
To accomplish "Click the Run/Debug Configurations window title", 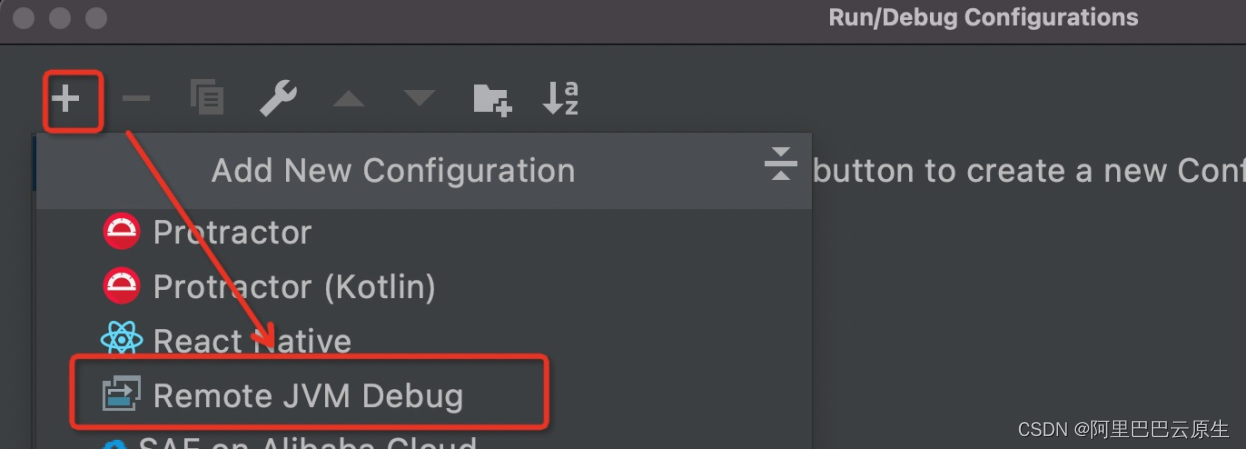I will point(983,18).
